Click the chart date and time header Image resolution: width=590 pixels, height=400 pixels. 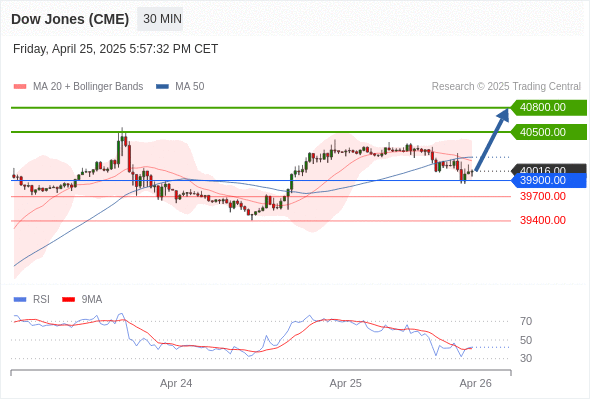coord(116,49)
